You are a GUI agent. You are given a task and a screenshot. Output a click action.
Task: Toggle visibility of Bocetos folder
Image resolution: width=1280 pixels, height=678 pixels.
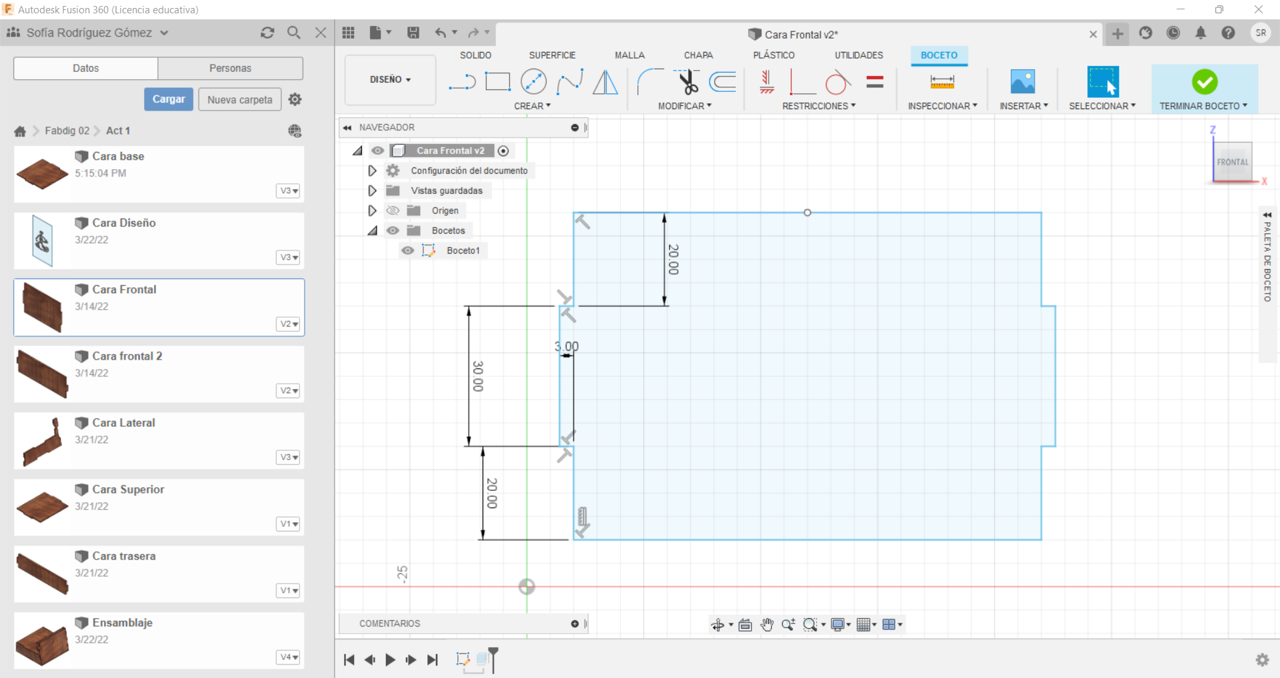coord(393,231)
